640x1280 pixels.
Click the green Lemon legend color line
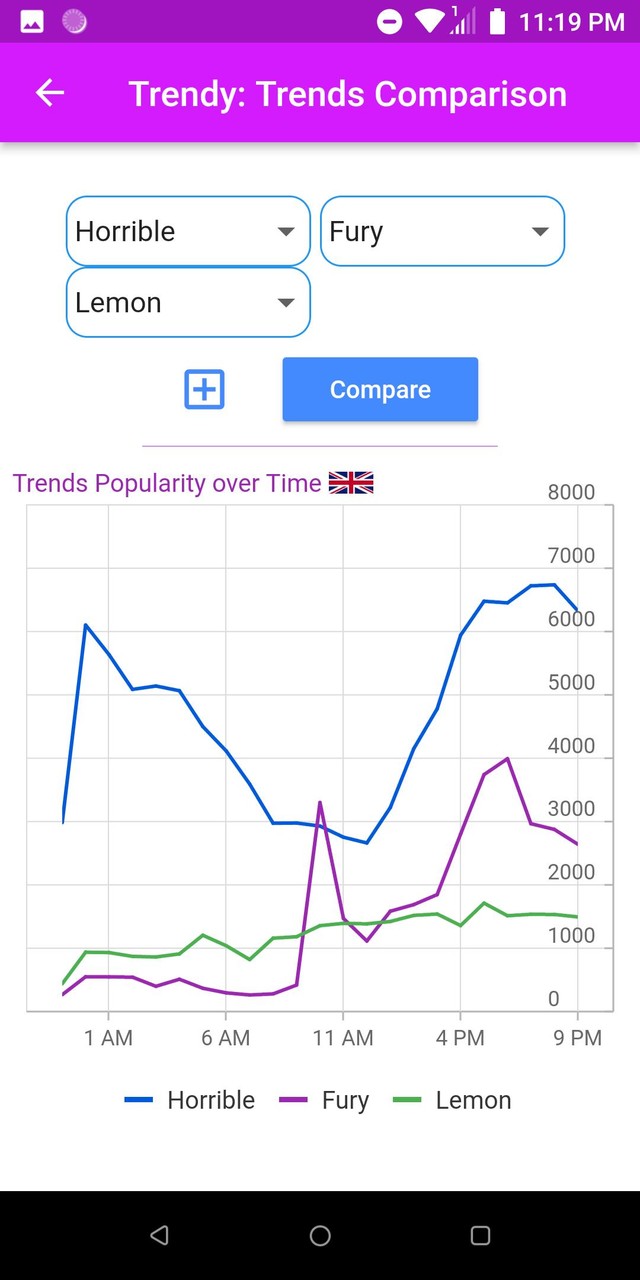pyautogui.click(x=407, y=1100)
